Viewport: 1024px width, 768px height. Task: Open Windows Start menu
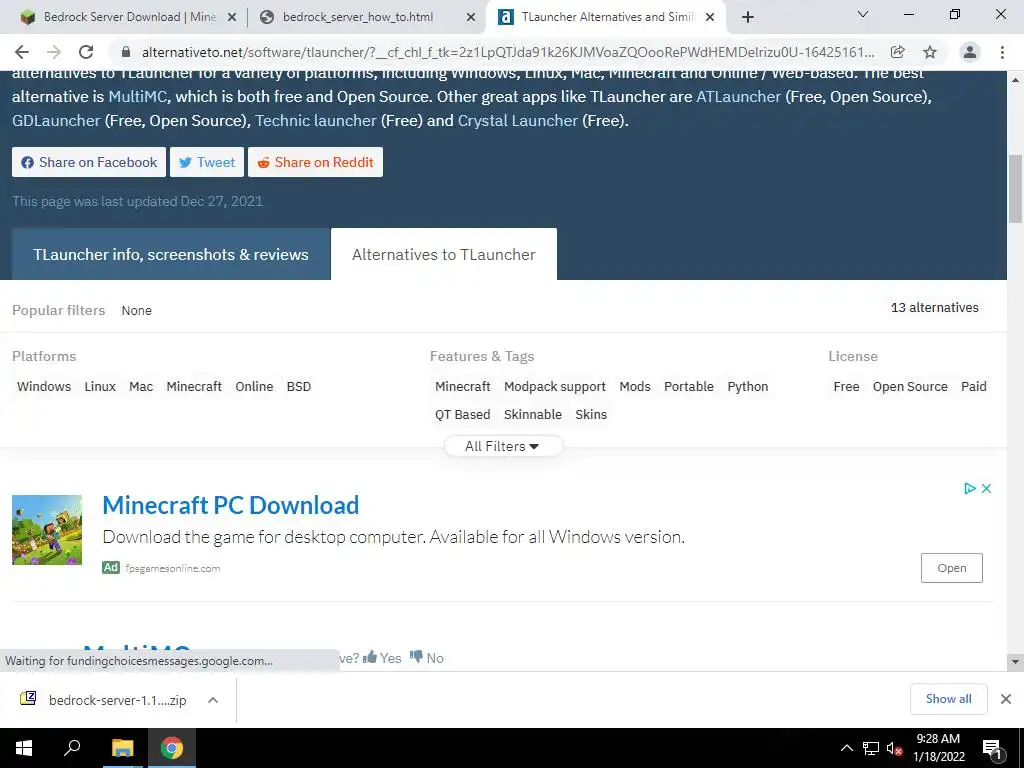[24, 748]
